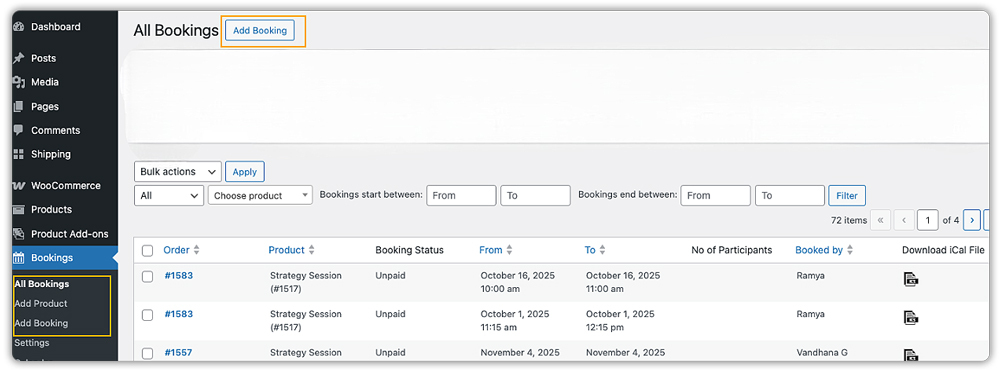Image resolution: width=1000 pixels, height=370 pixels.
Task: Click the current page number field
Action: pyautogui.click(x=928, y=220)
